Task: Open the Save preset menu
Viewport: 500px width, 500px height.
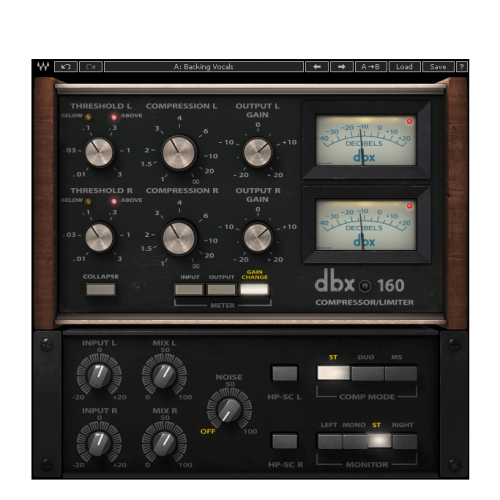Action: pyautogui.click(x=438, y=67)
